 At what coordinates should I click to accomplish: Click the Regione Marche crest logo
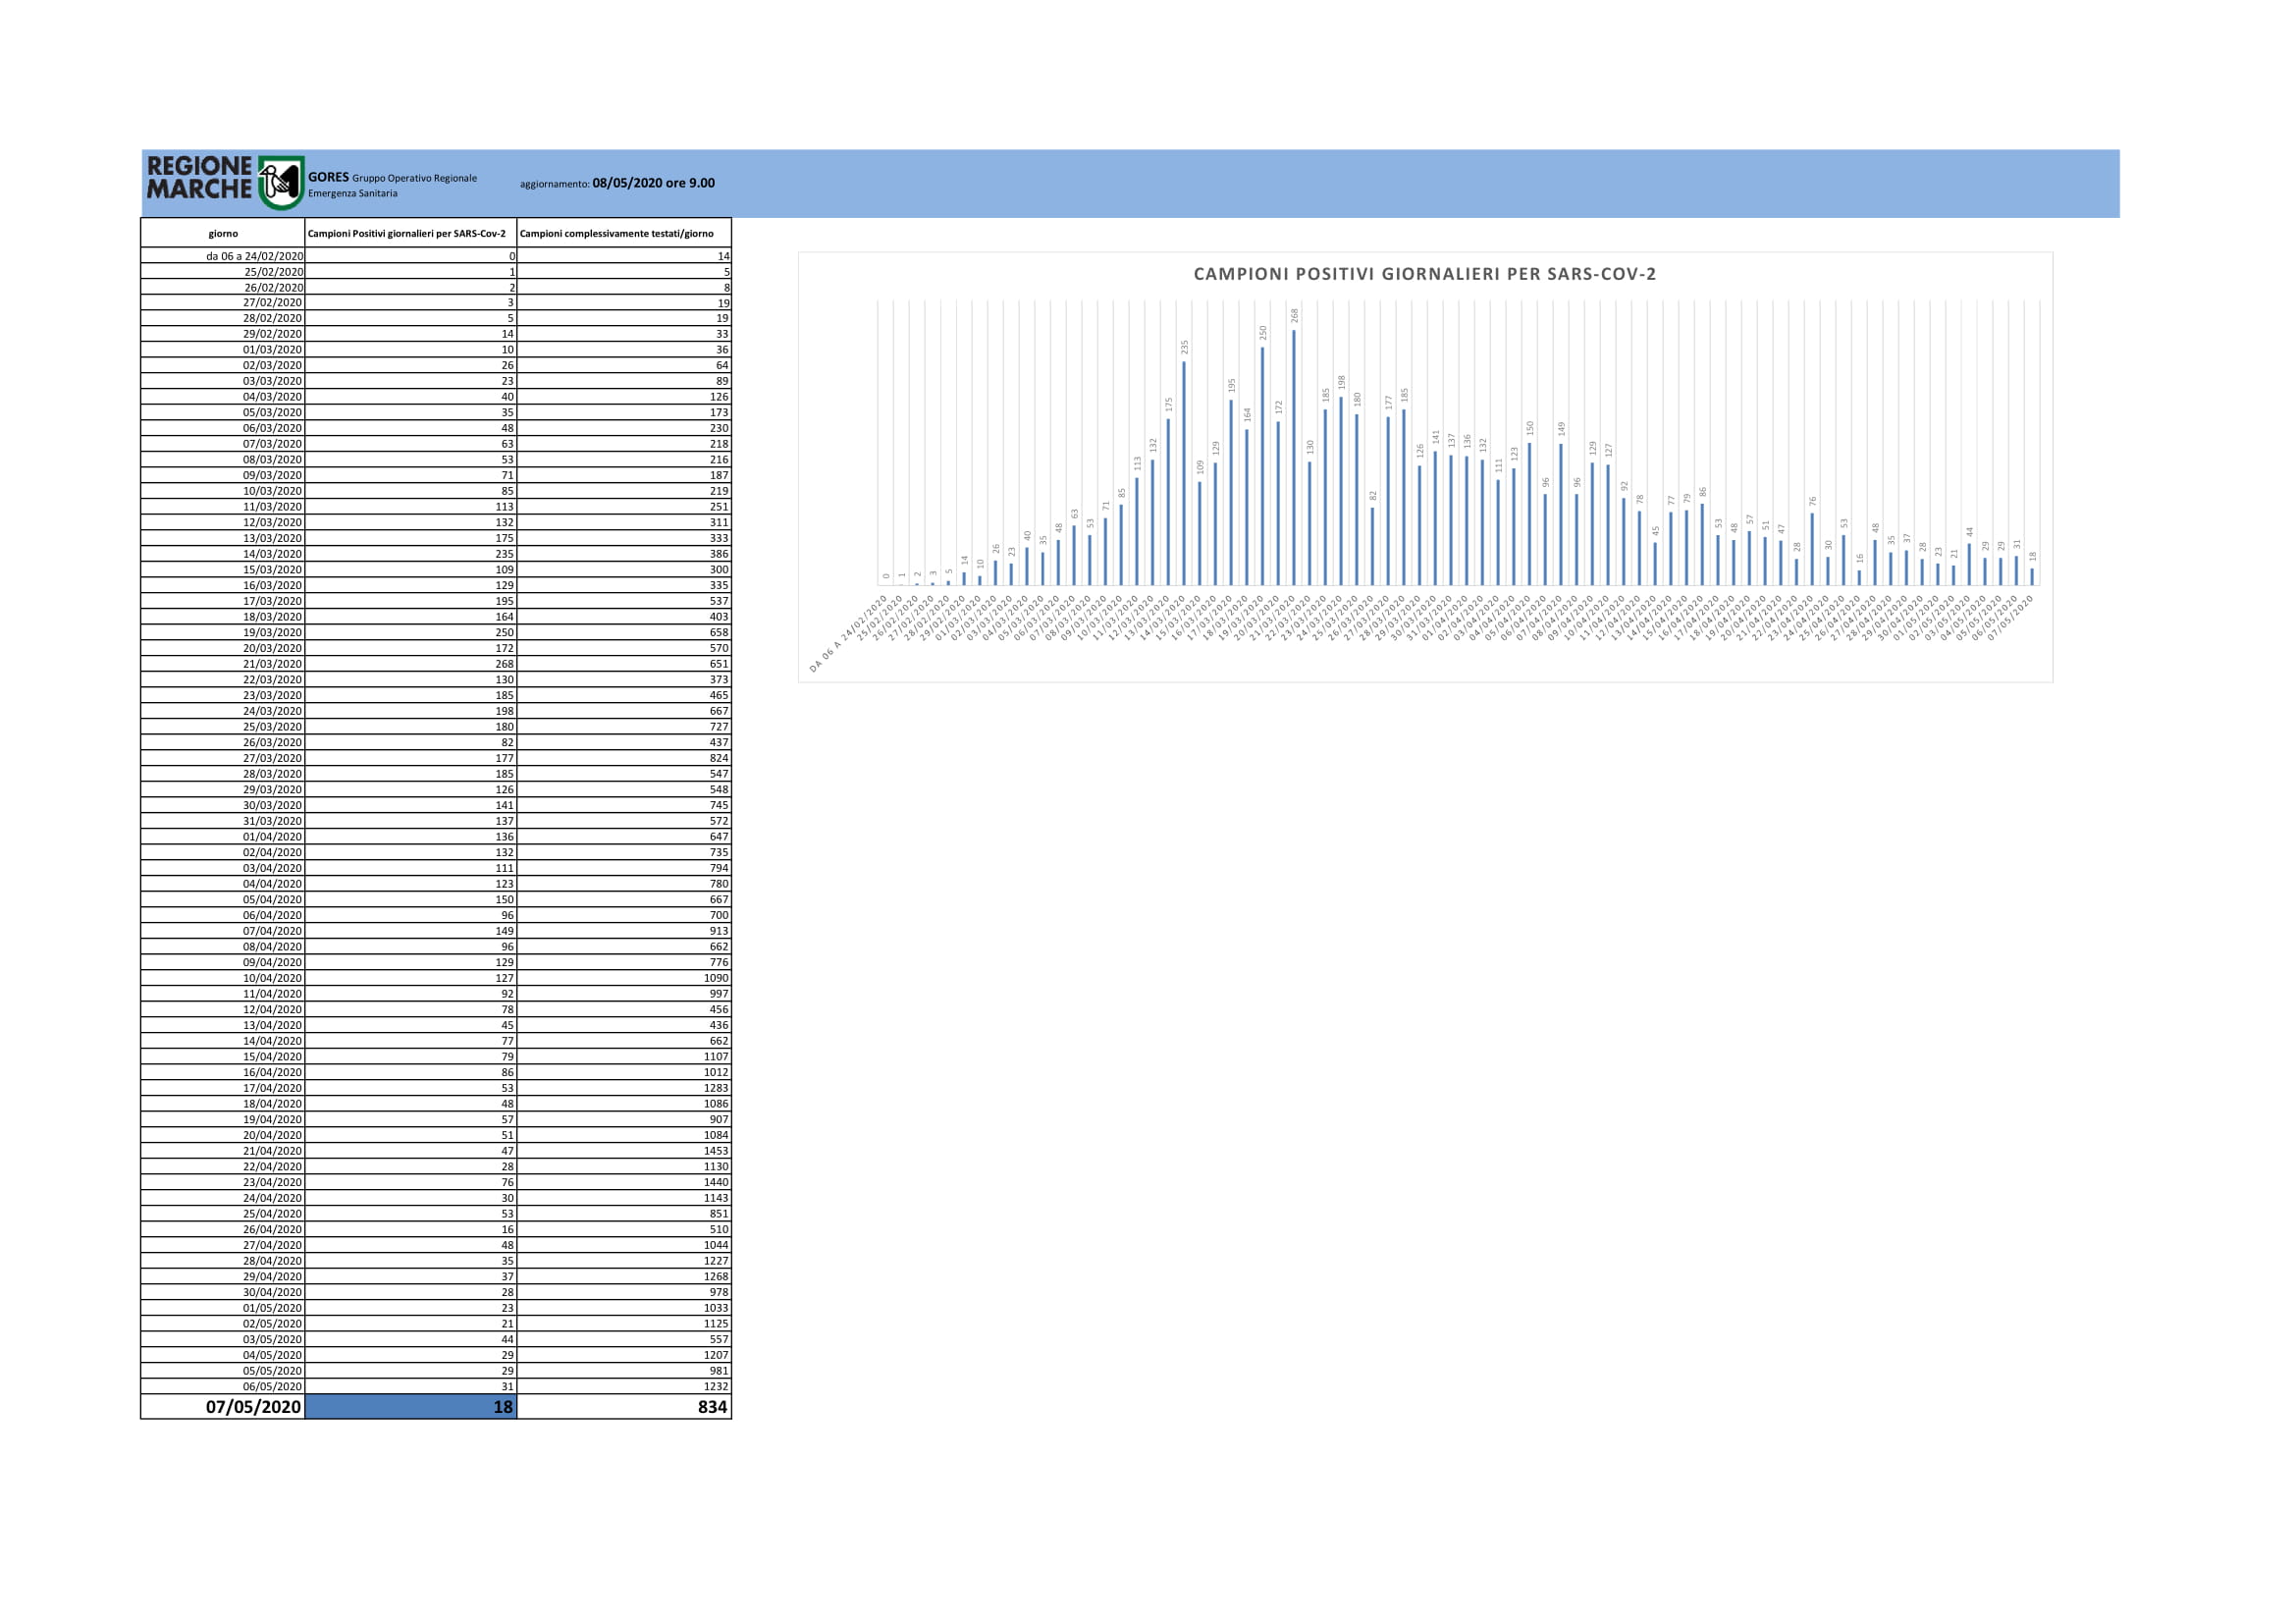pyautogui.click(x=281, y=183)
